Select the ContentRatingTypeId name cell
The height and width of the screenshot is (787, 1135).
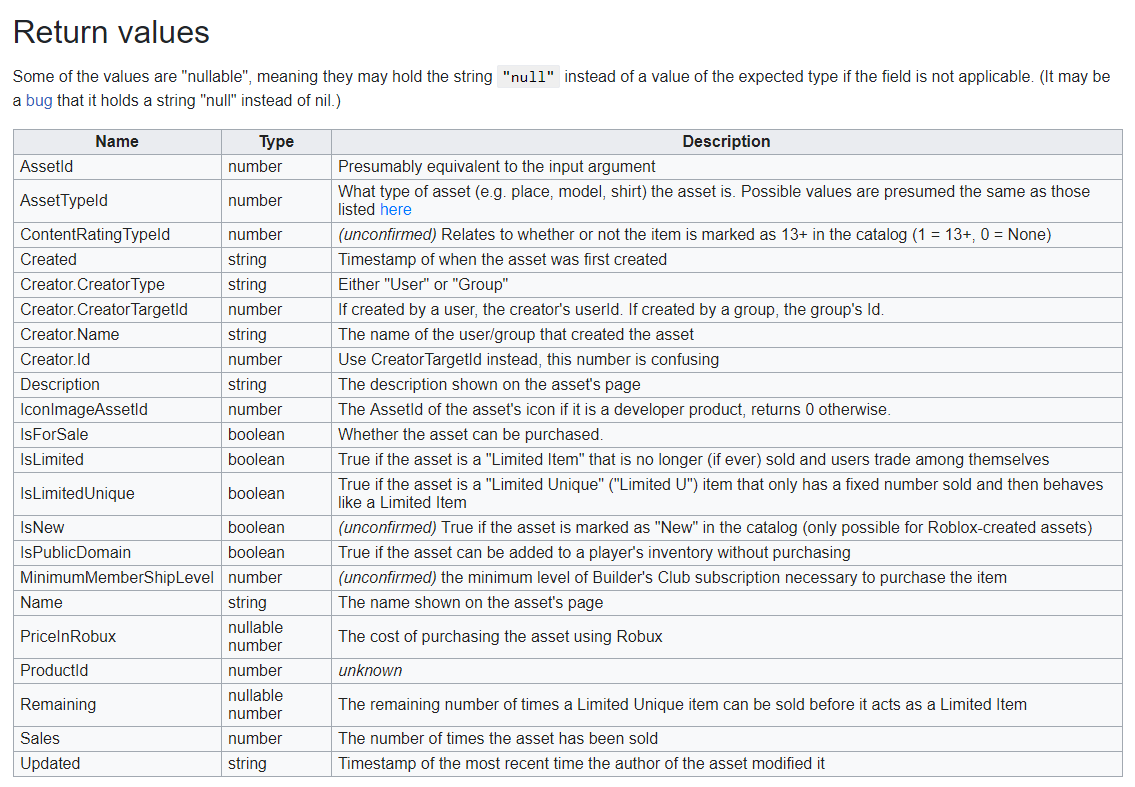95,235
